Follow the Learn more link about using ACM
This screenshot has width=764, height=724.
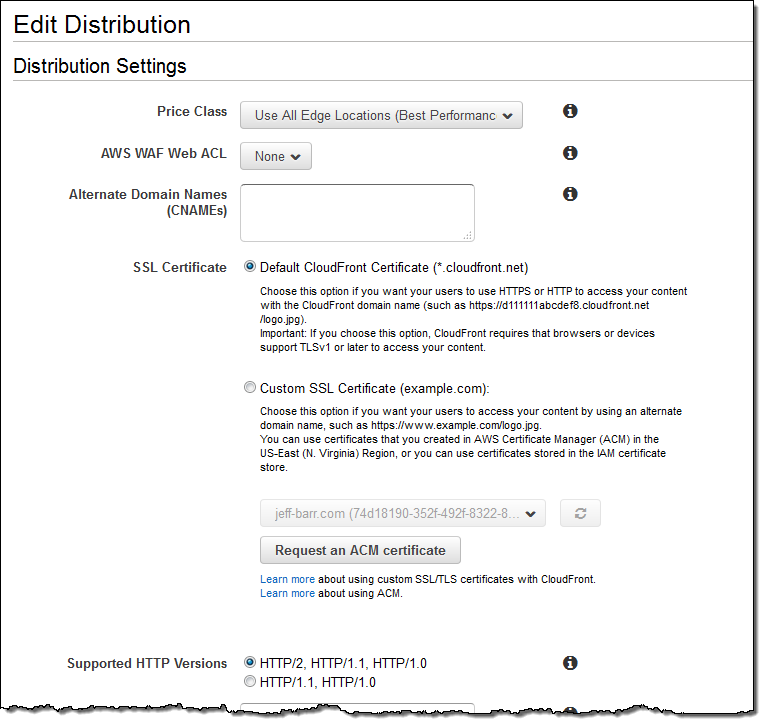pyautogui.click(x=287, y=593)
